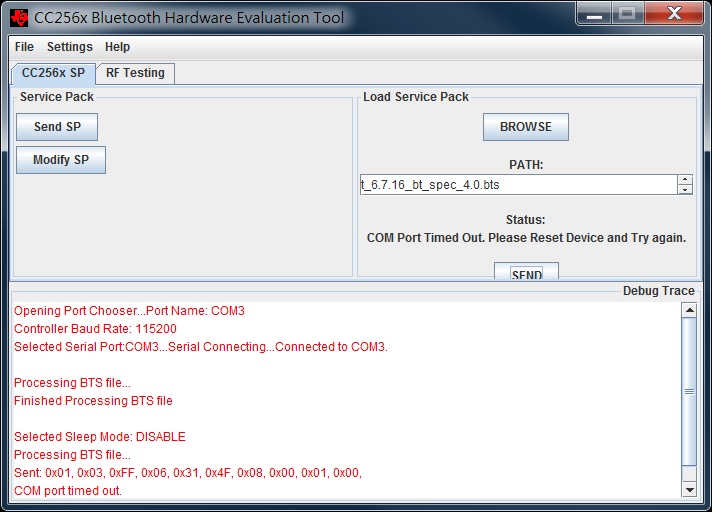Click the Debug Trace scrollbar thumb
Viewport: 712px width, 512px height.
click(x=689, y=391)
